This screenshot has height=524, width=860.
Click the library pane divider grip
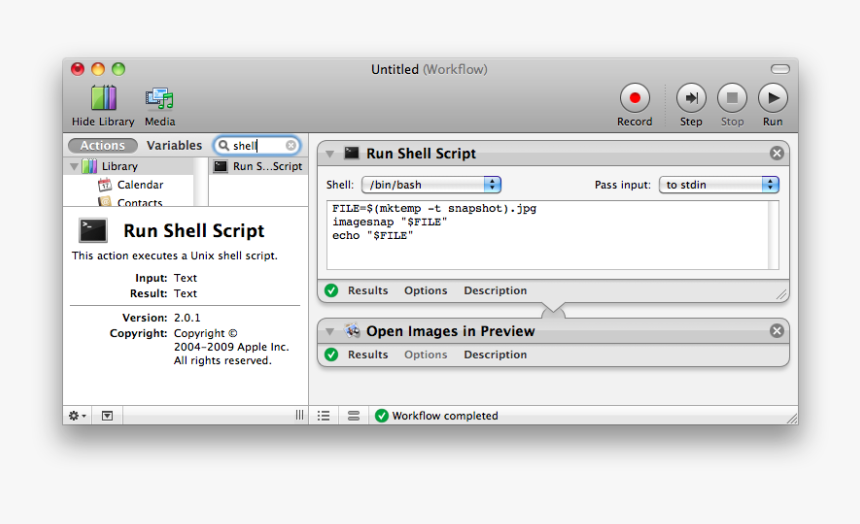(x=299, y=415)
